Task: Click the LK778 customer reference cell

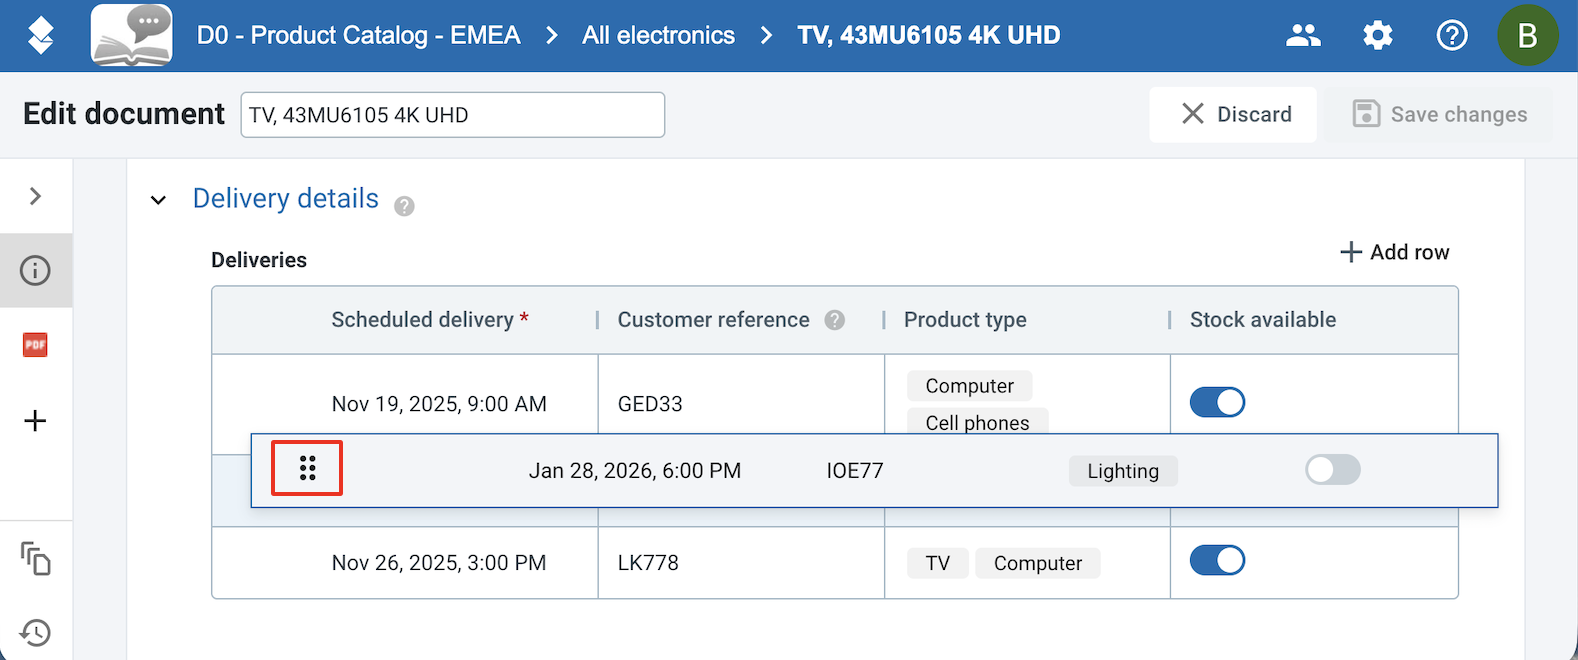Action: tap(648, 563)
